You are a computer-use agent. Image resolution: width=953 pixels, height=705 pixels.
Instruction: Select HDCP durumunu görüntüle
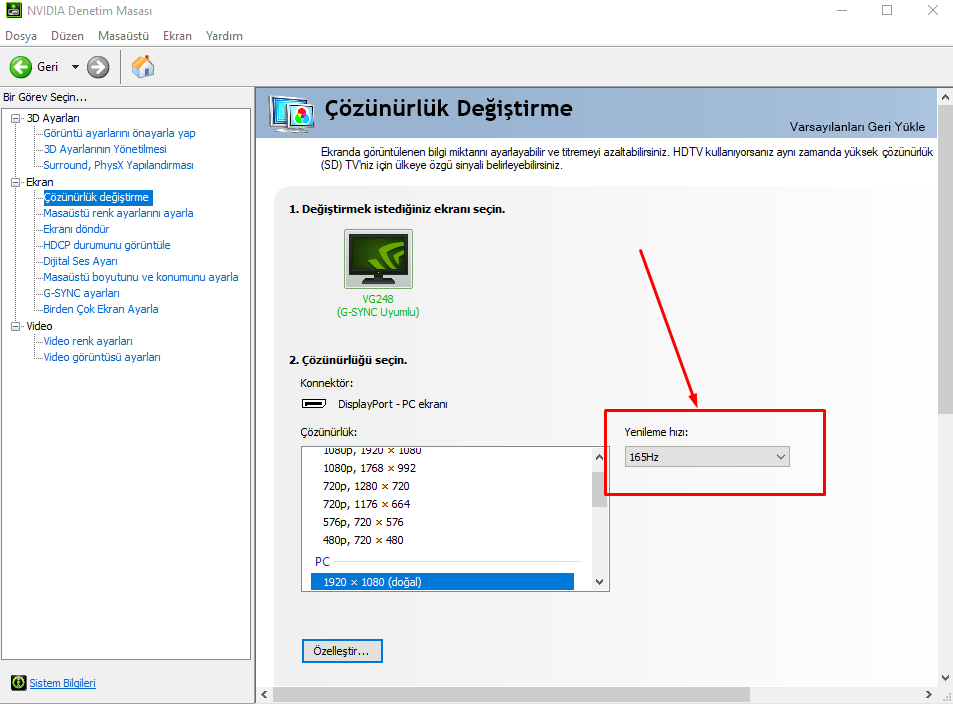(x=107, y=245)
